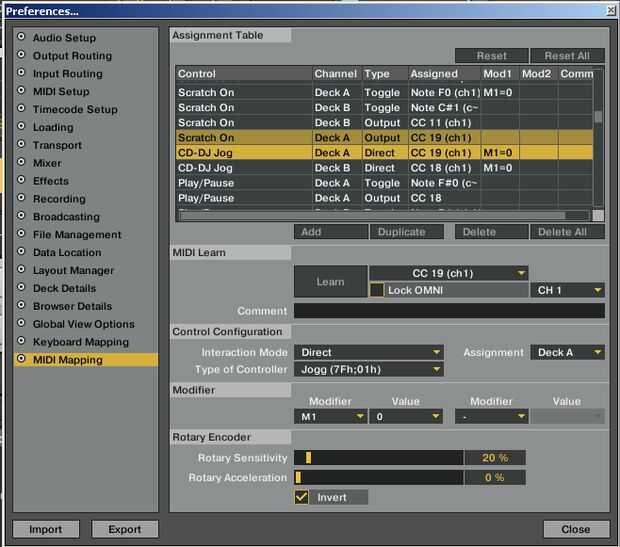This screenshot has width=620, height=547.
Task: Switch to Timecode Setup page
Action: point(75,110)
